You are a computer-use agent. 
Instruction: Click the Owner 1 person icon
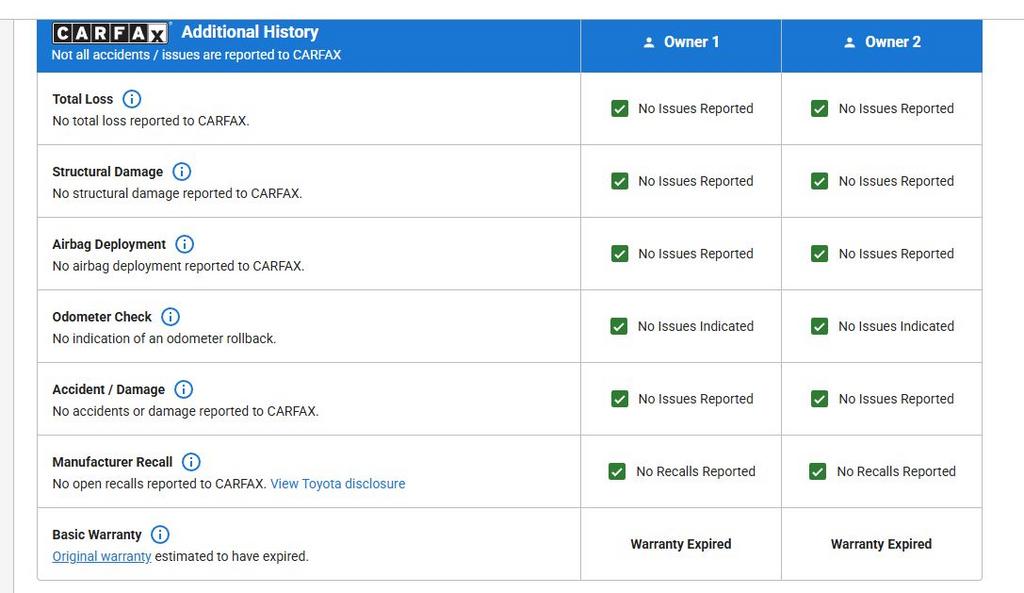648,42
